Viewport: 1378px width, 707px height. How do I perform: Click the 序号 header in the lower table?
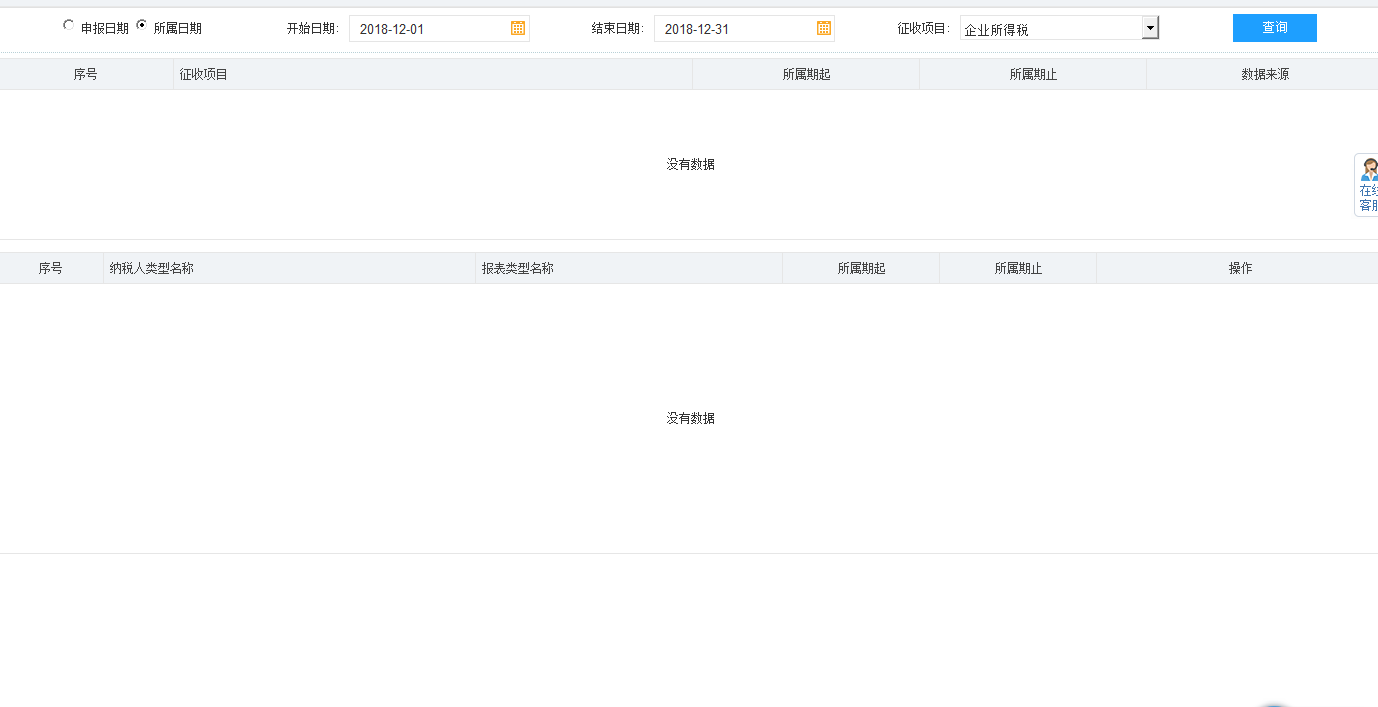51,268
